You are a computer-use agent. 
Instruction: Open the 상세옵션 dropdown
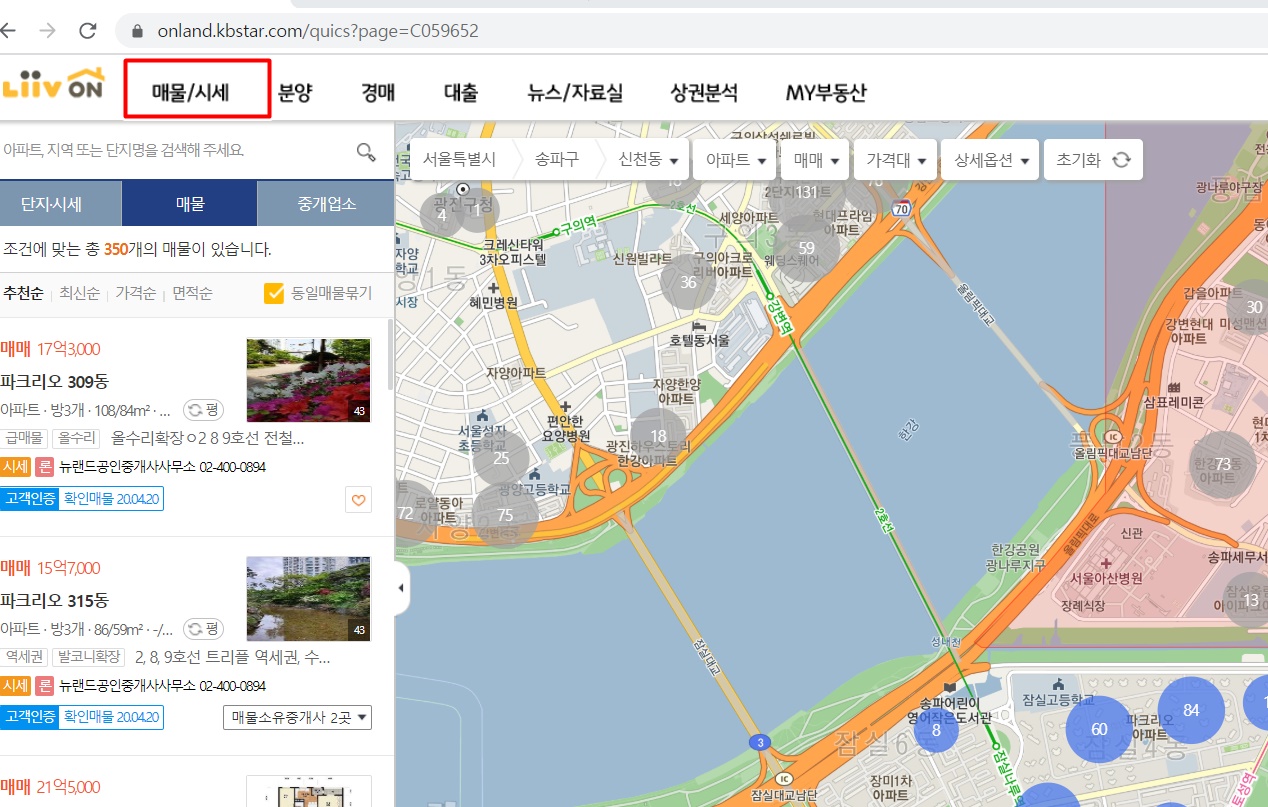[991, 159]
